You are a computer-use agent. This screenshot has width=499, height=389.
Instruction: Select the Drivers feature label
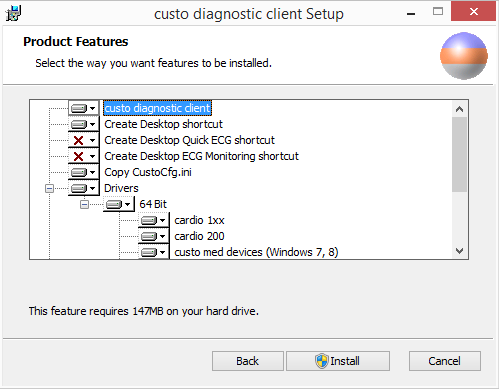click(121, 188)
